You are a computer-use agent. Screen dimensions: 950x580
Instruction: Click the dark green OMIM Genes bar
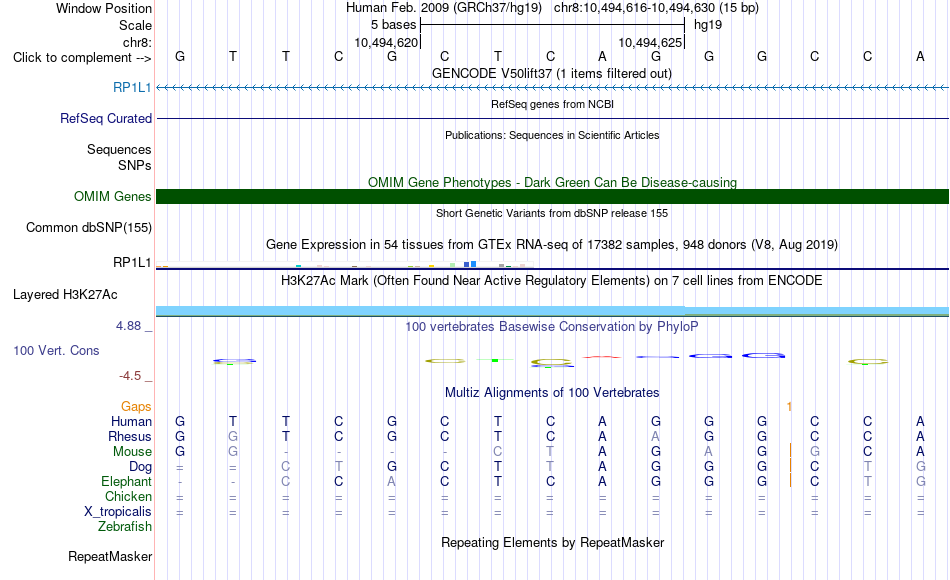tap(552, 196)
